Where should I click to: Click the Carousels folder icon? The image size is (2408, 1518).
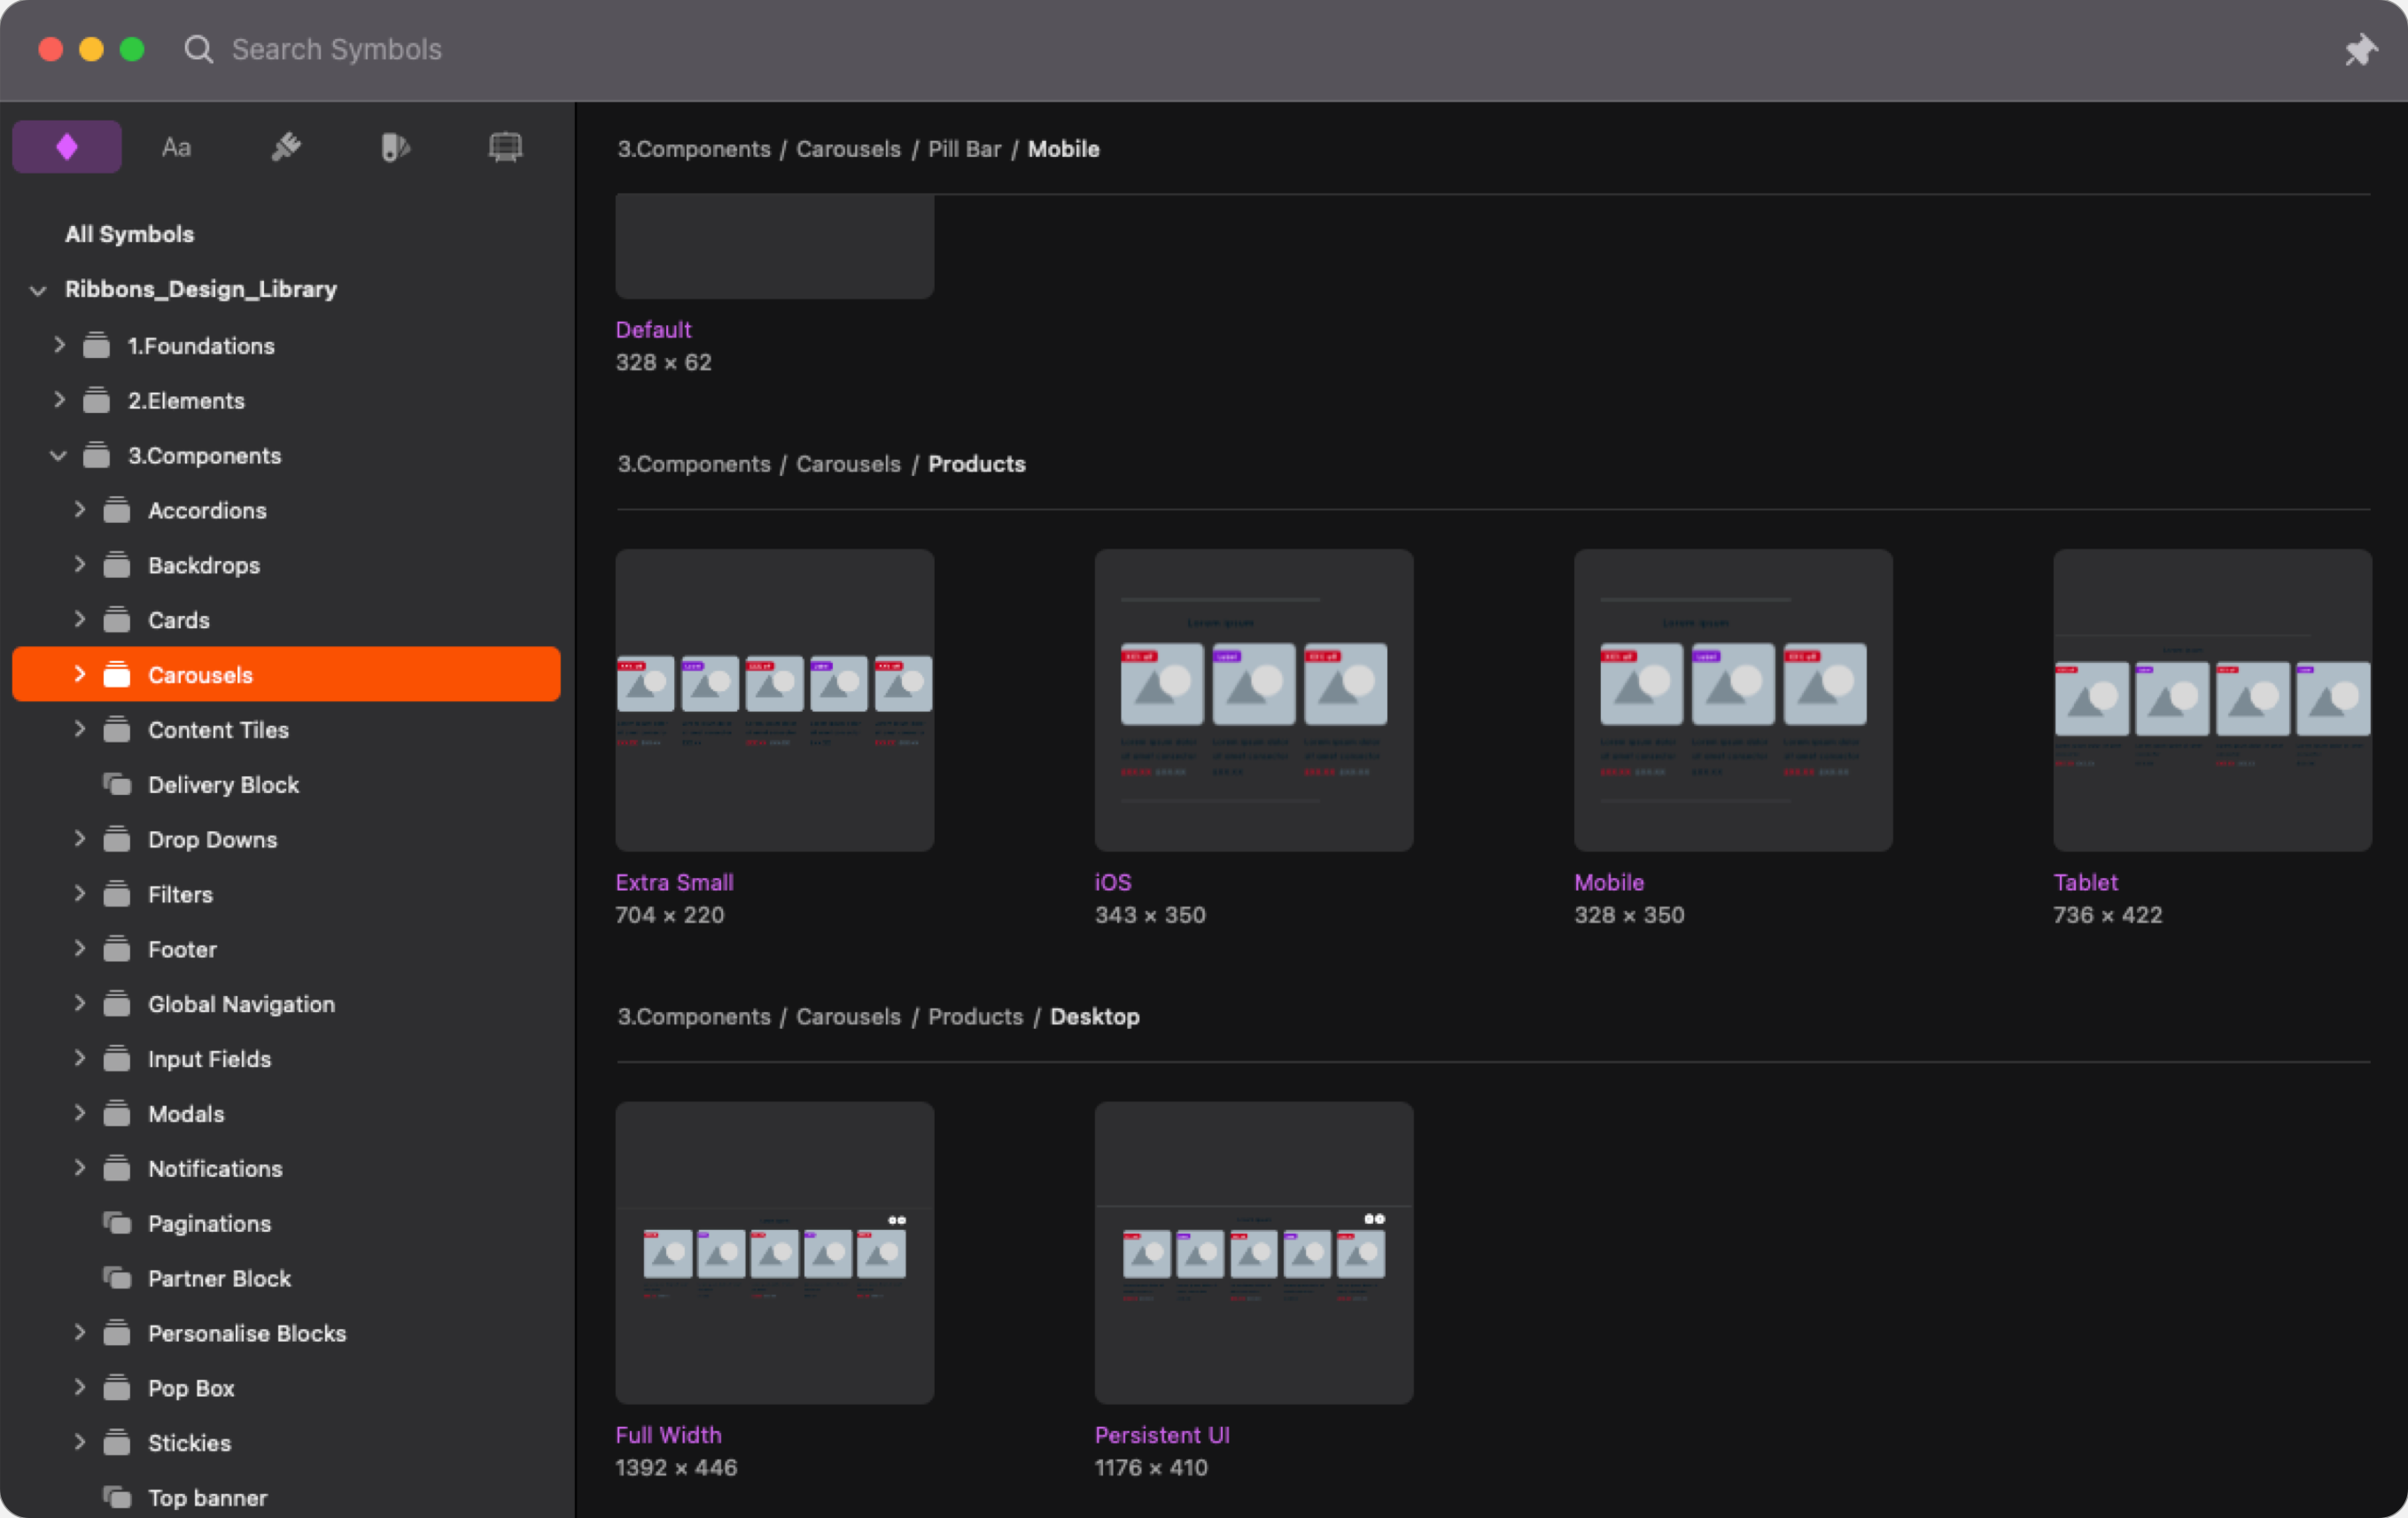tap(117, 675)
